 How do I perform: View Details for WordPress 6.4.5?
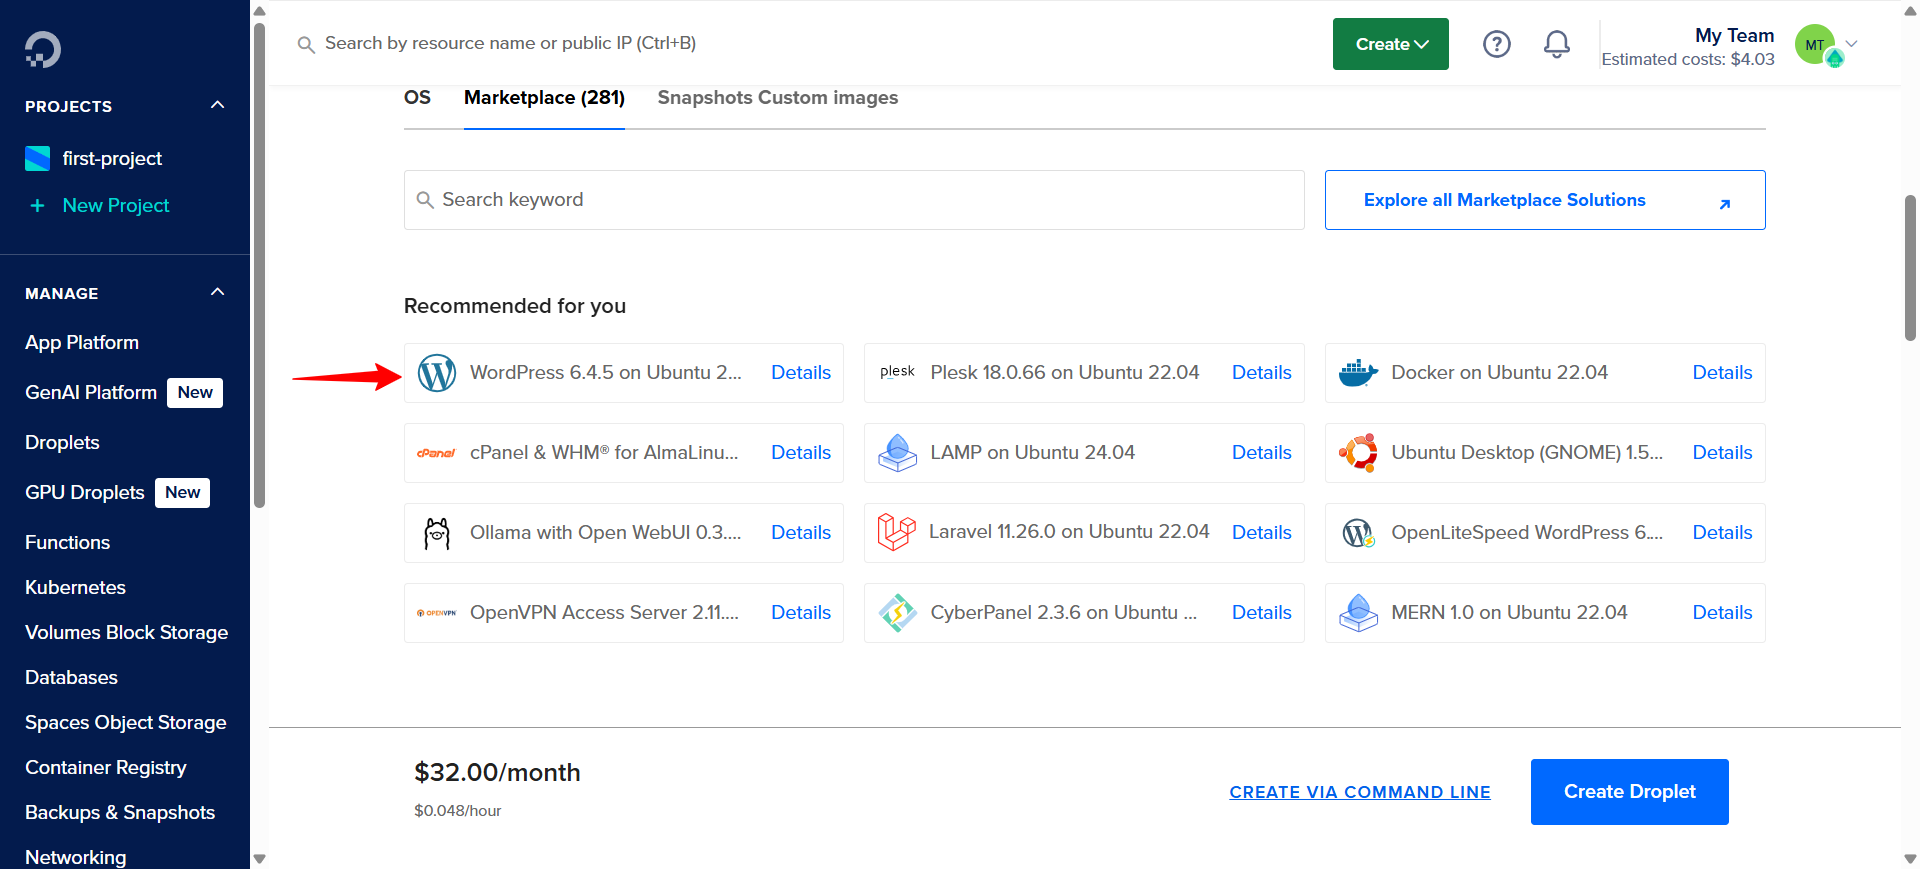tap(800, 373)
